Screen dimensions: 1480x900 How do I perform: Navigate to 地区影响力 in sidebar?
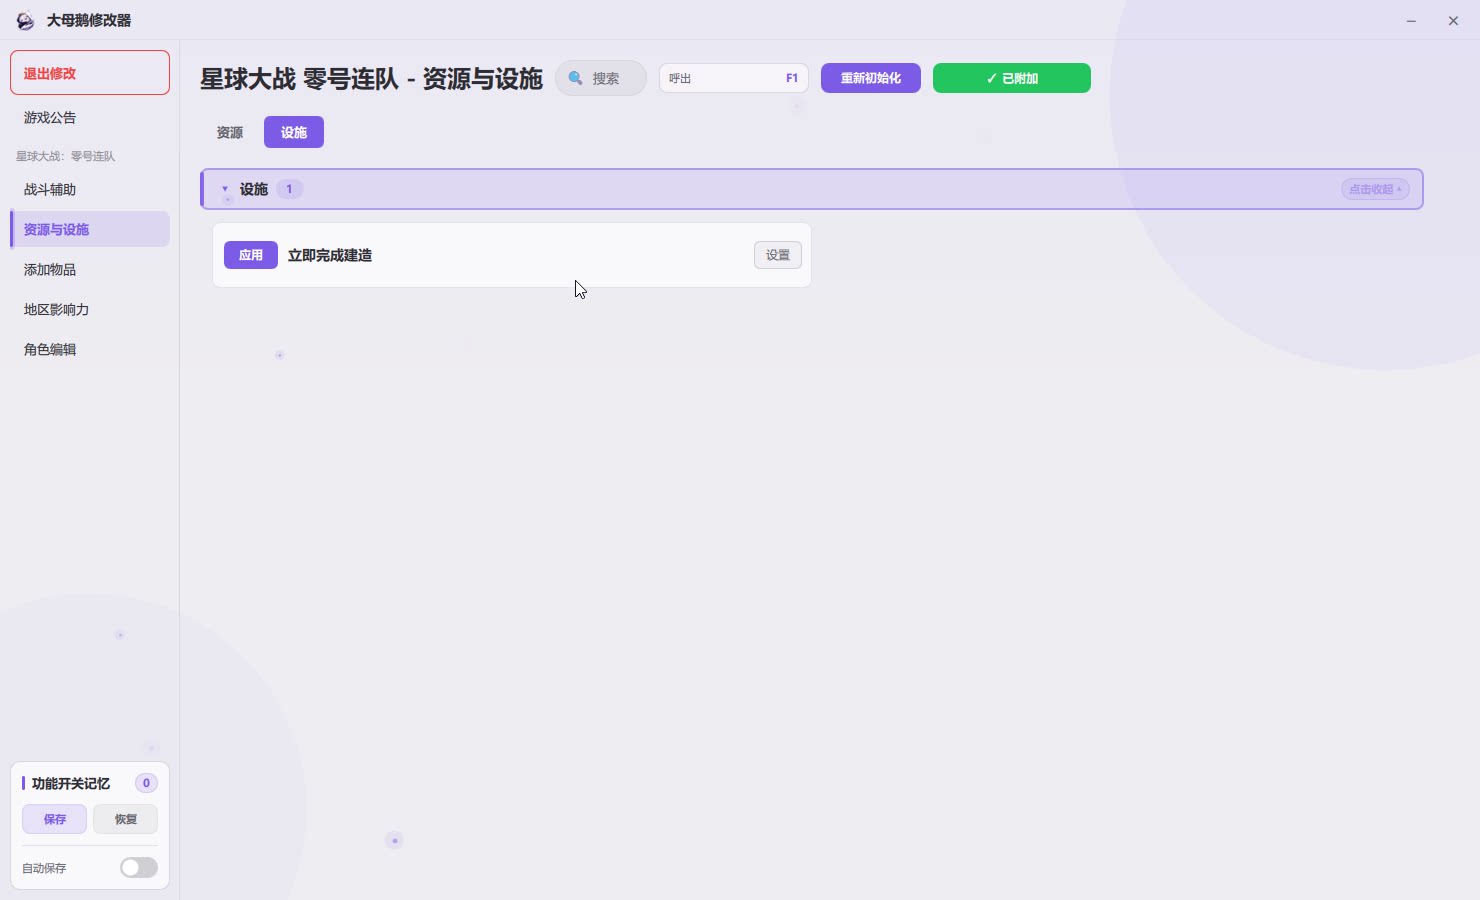coord(90,310)
